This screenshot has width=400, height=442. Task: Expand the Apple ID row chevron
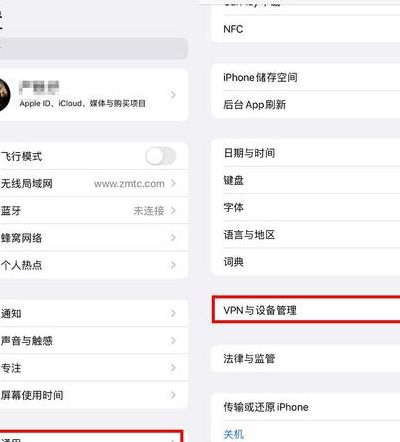[173, 95]
